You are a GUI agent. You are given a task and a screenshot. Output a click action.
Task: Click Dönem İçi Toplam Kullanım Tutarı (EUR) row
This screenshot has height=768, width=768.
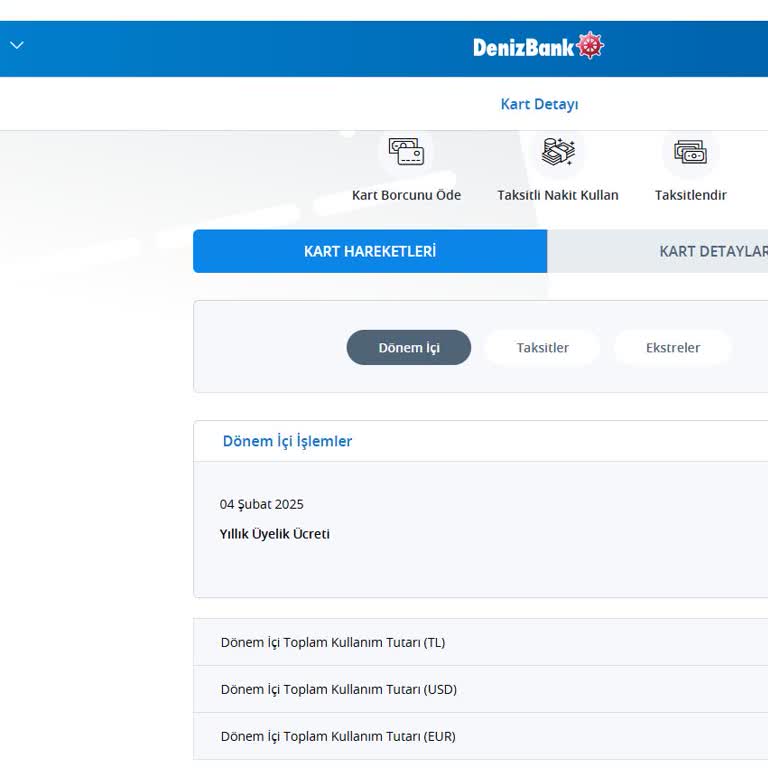click(480, 736)
